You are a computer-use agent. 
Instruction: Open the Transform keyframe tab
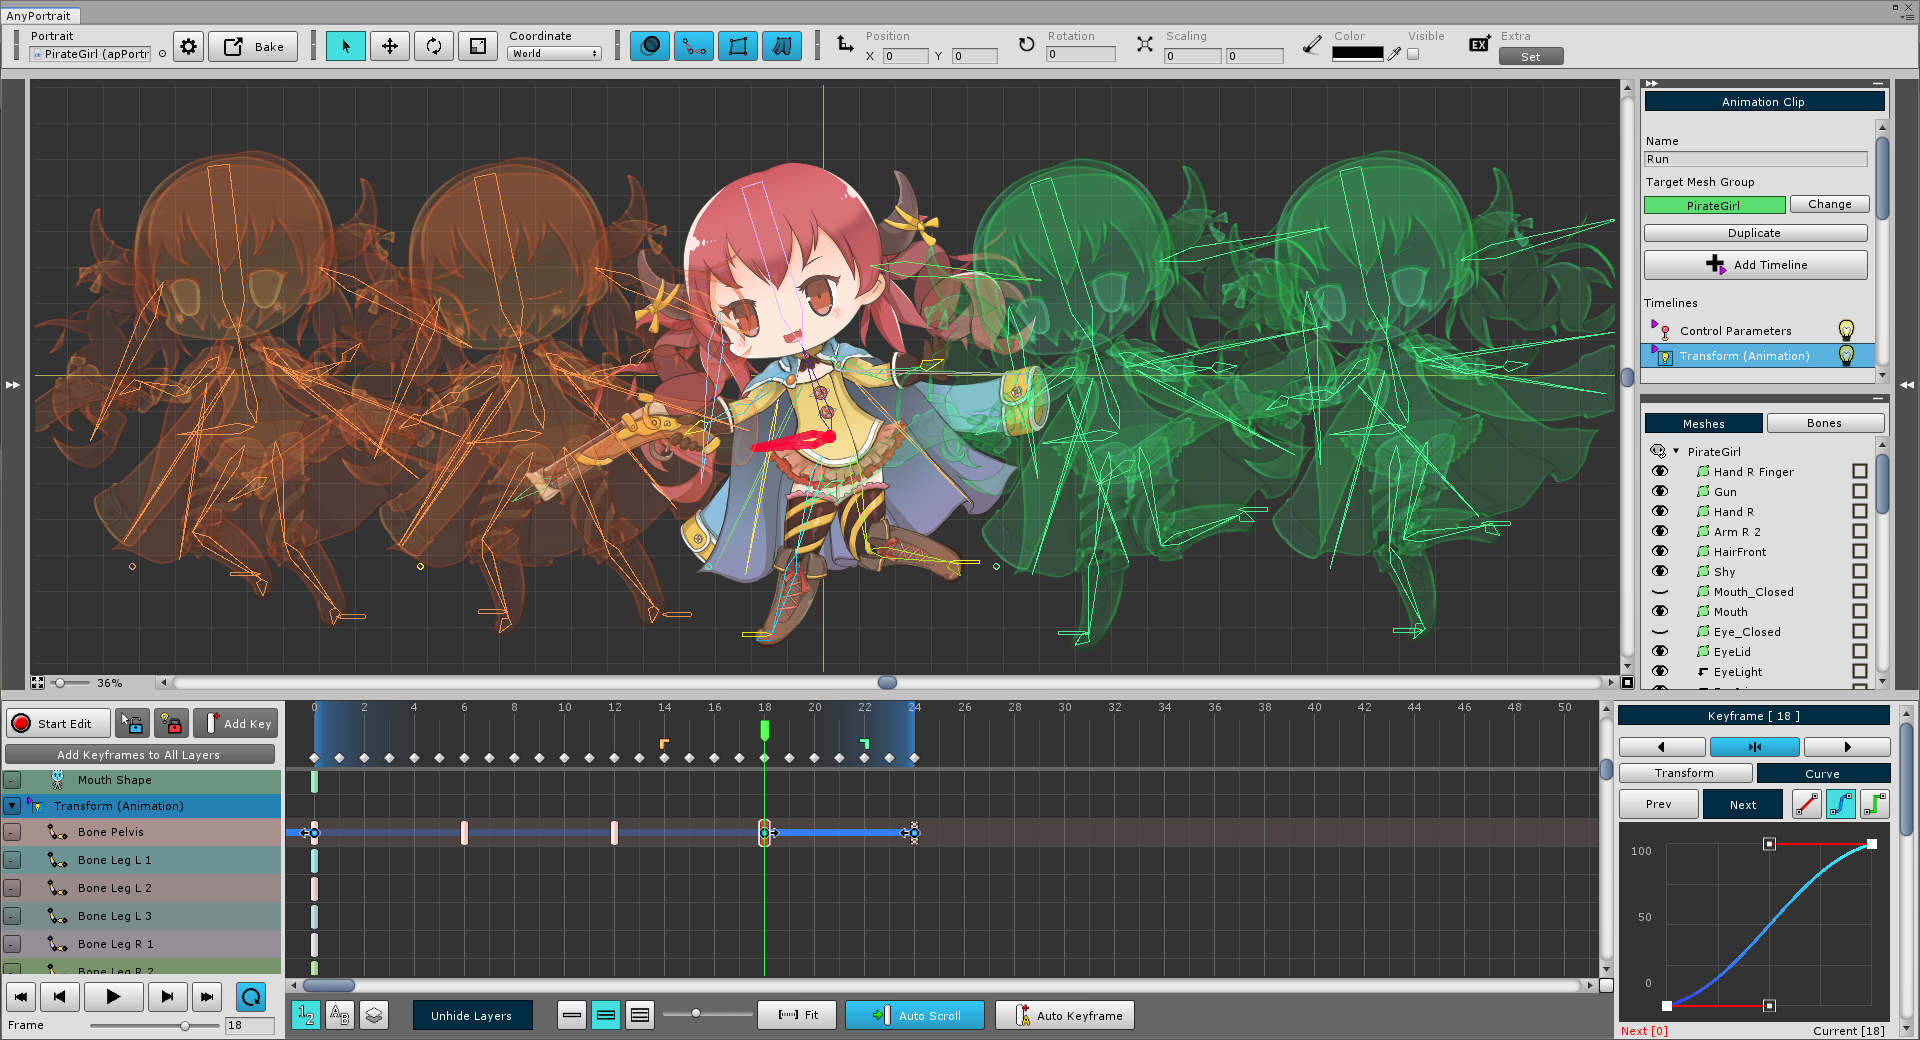1685,773
